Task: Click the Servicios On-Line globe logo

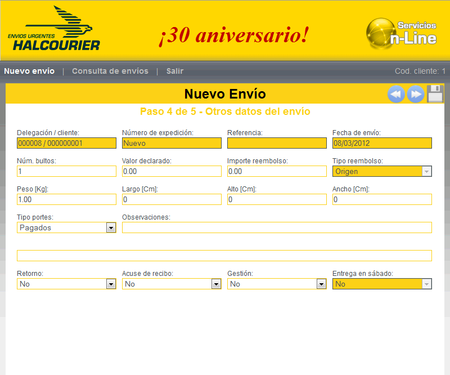Action: click(401, 33)
